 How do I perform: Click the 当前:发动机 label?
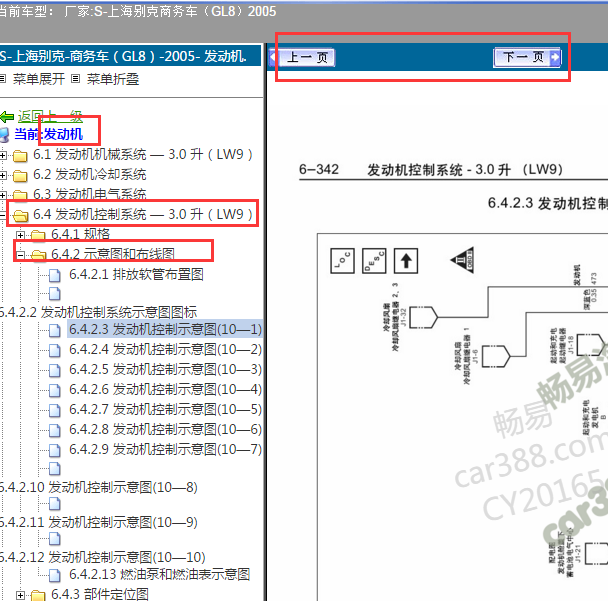coord(48,134)
